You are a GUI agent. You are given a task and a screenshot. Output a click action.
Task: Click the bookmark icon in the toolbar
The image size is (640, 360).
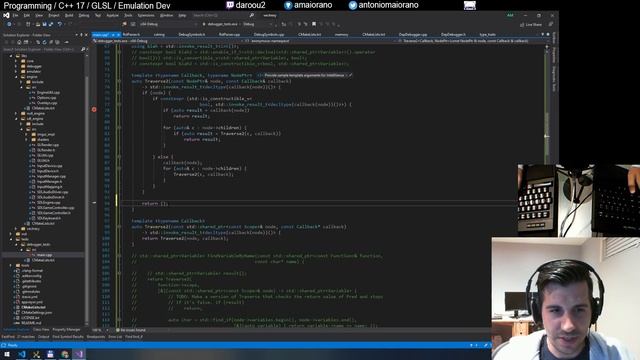click(x=314, y=24)
